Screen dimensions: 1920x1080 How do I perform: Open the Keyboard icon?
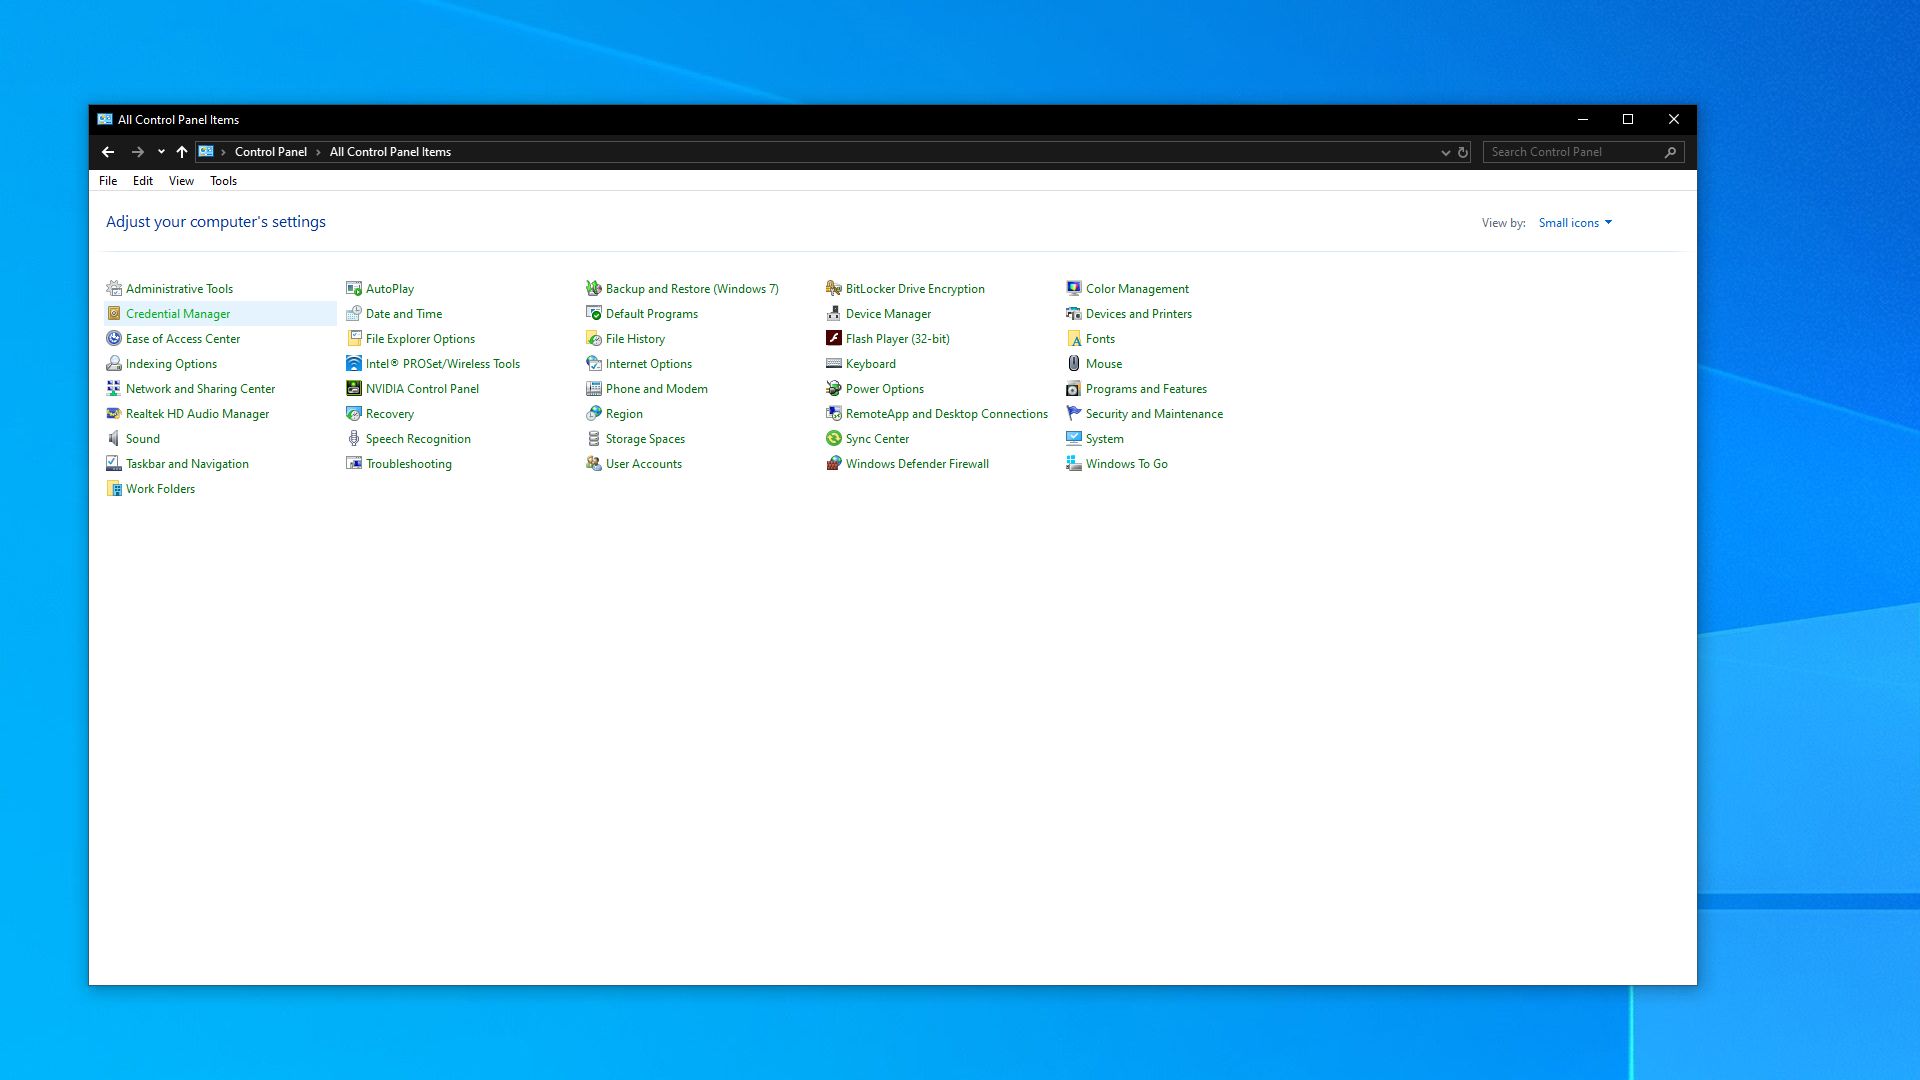pos(834,363)
